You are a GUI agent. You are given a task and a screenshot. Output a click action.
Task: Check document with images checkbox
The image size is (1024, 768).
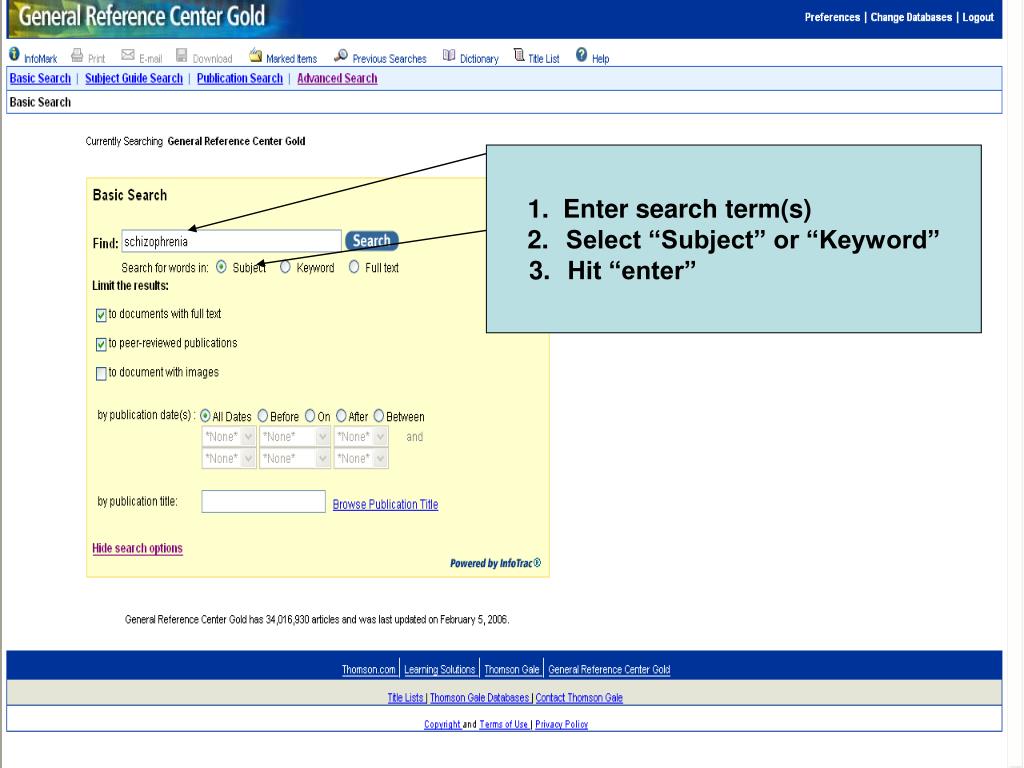(101, 374)
